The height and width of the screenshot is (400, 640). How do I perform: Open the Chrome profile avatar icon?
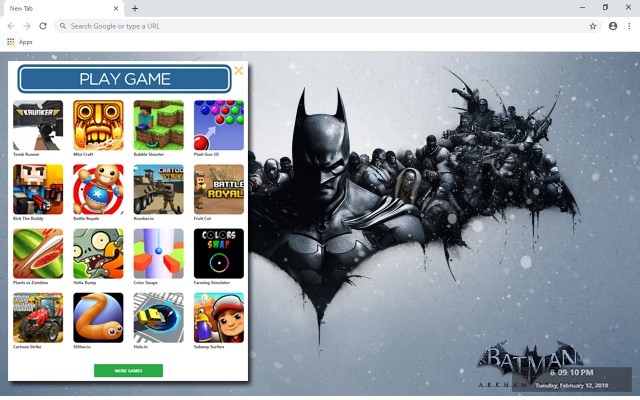(x=613, y=26)
